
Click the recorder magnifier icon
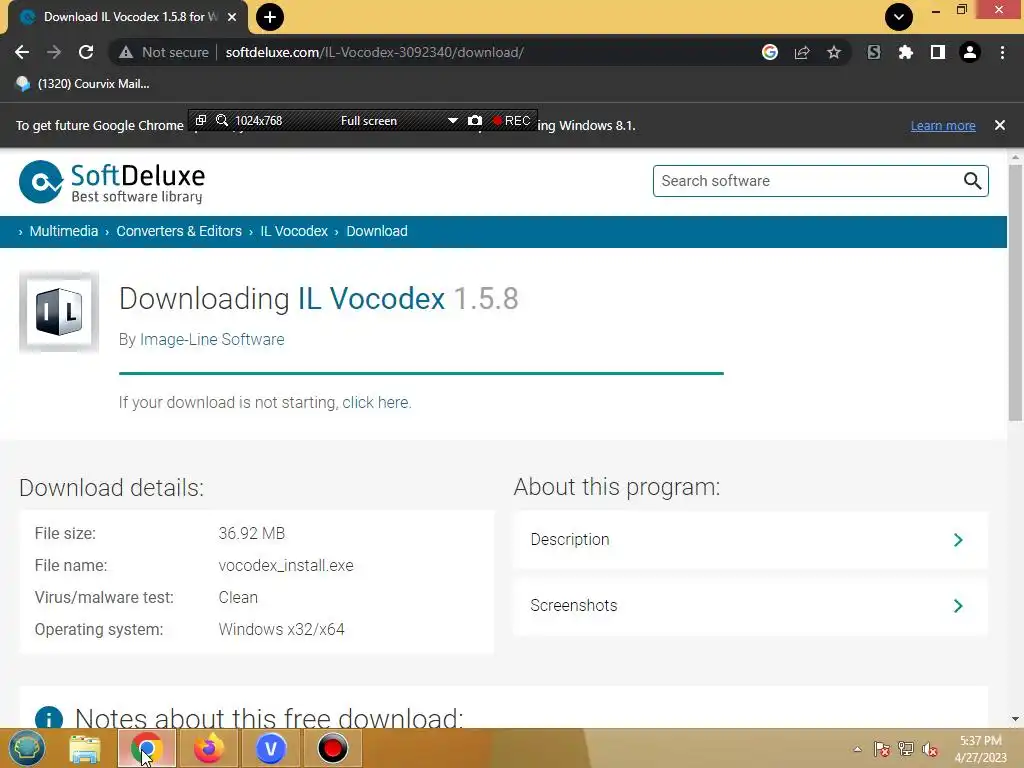point(222,120)
